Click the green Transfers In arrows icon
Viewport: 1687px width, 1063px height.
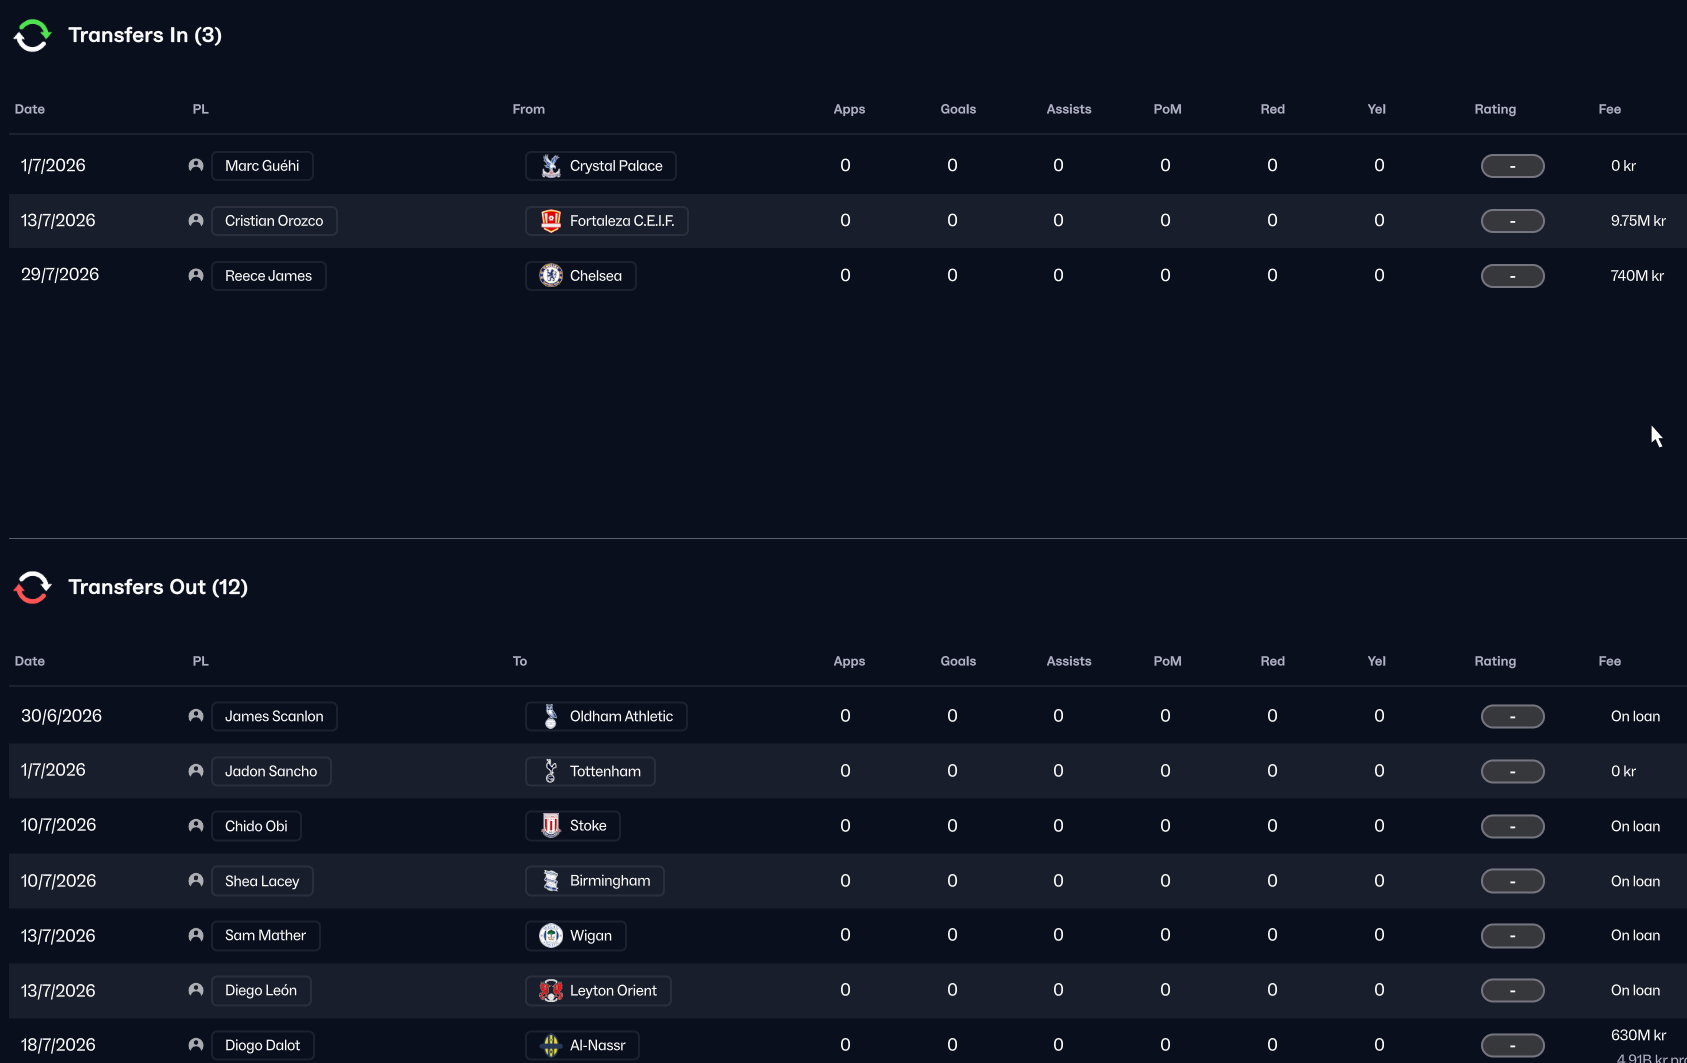(x=32, y=36)
